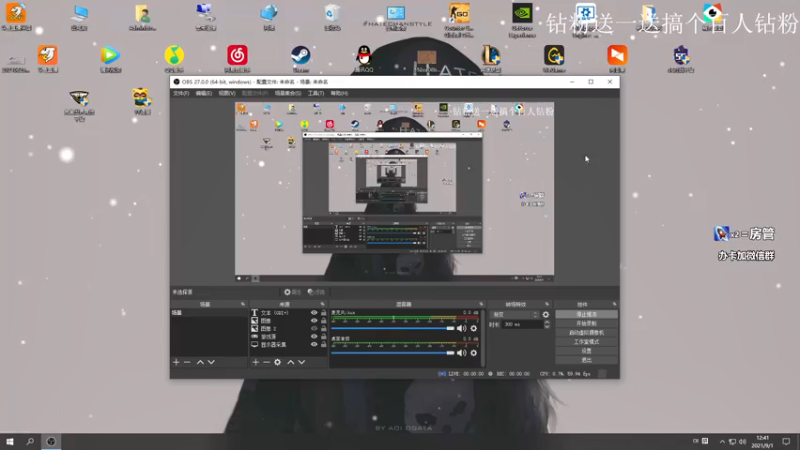Open the Recycle Bin desktop icon
Screen dimensions: 800x450
coord(332,17)
